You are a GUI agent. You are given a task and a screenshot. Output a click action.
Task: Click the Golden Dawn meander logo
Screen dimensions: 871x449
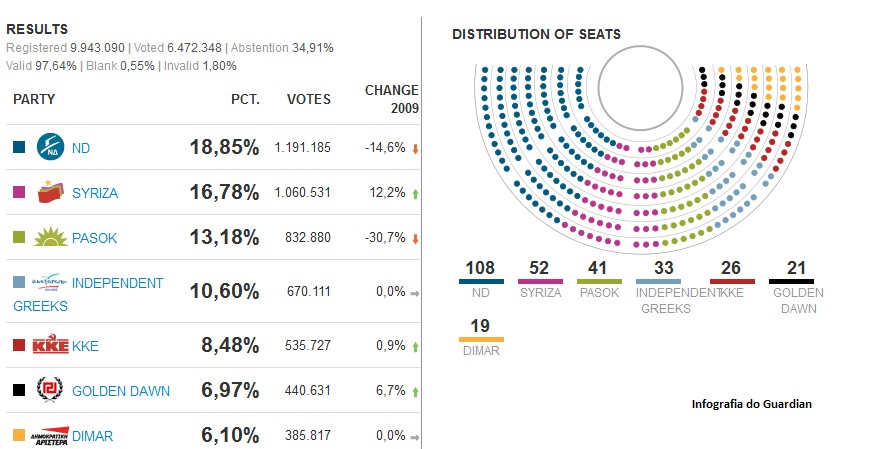(50, 390)
